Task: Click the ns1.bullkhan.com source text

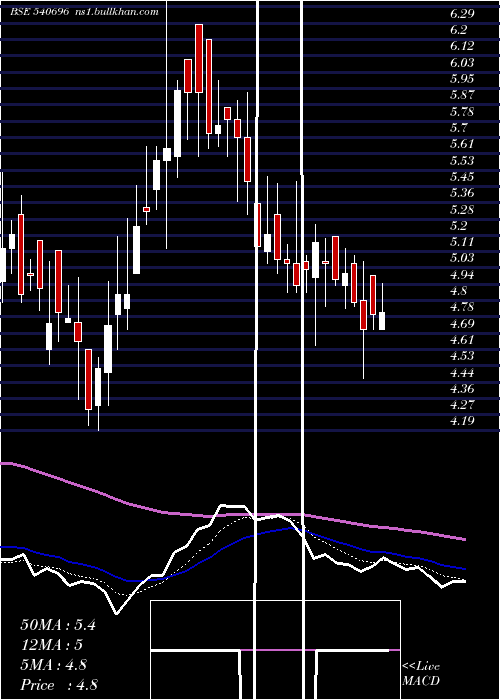Action: [116, 12]
